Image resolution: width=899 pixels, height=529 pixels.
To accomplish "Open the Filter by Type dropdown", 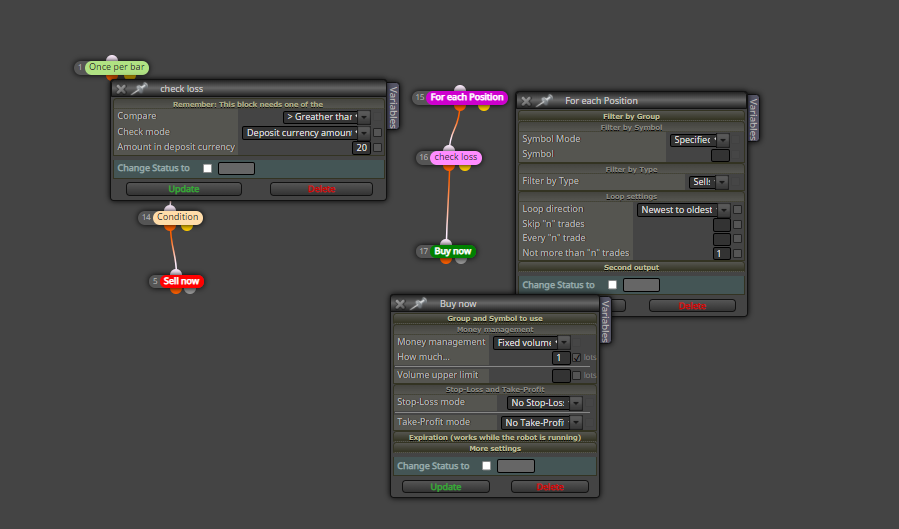I will [x=709, y=182].
